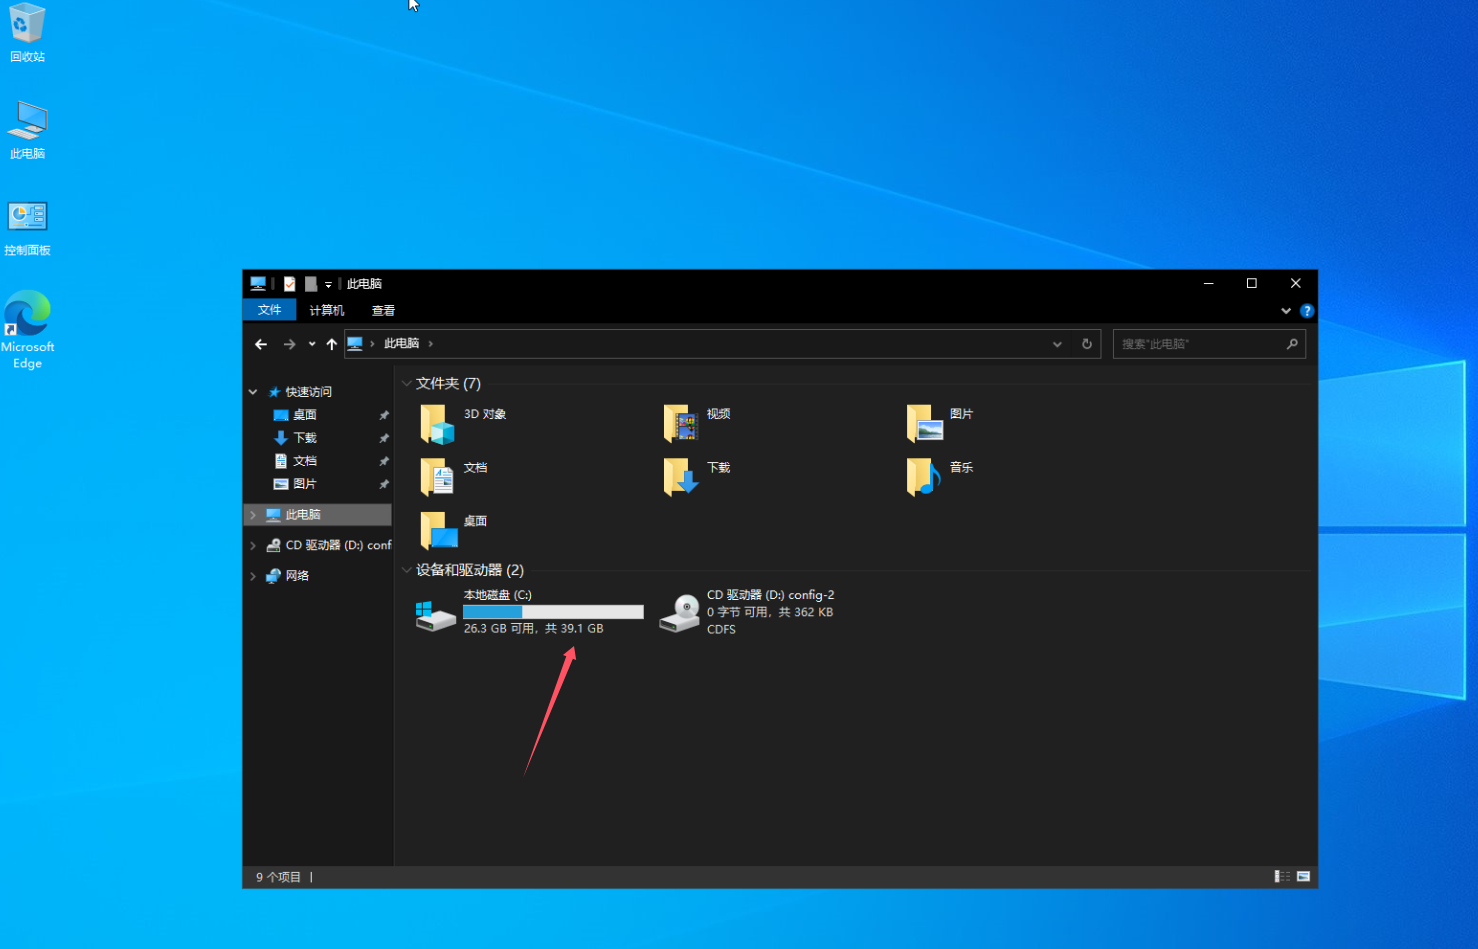Unpin 文档 using its pin icon
This screenshot has height=949, width=1478.
pyautogui.click(x=384, y=461)
